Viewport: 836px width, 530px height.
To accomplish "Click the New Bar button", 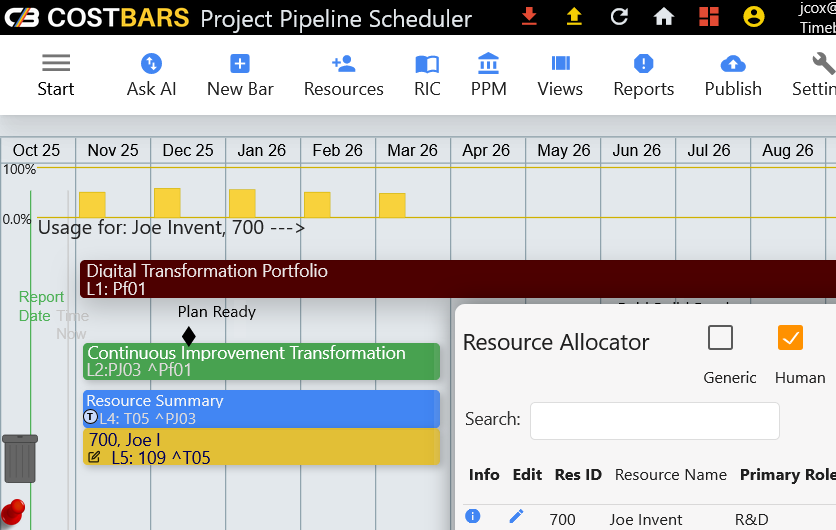I will coord(240,75).
